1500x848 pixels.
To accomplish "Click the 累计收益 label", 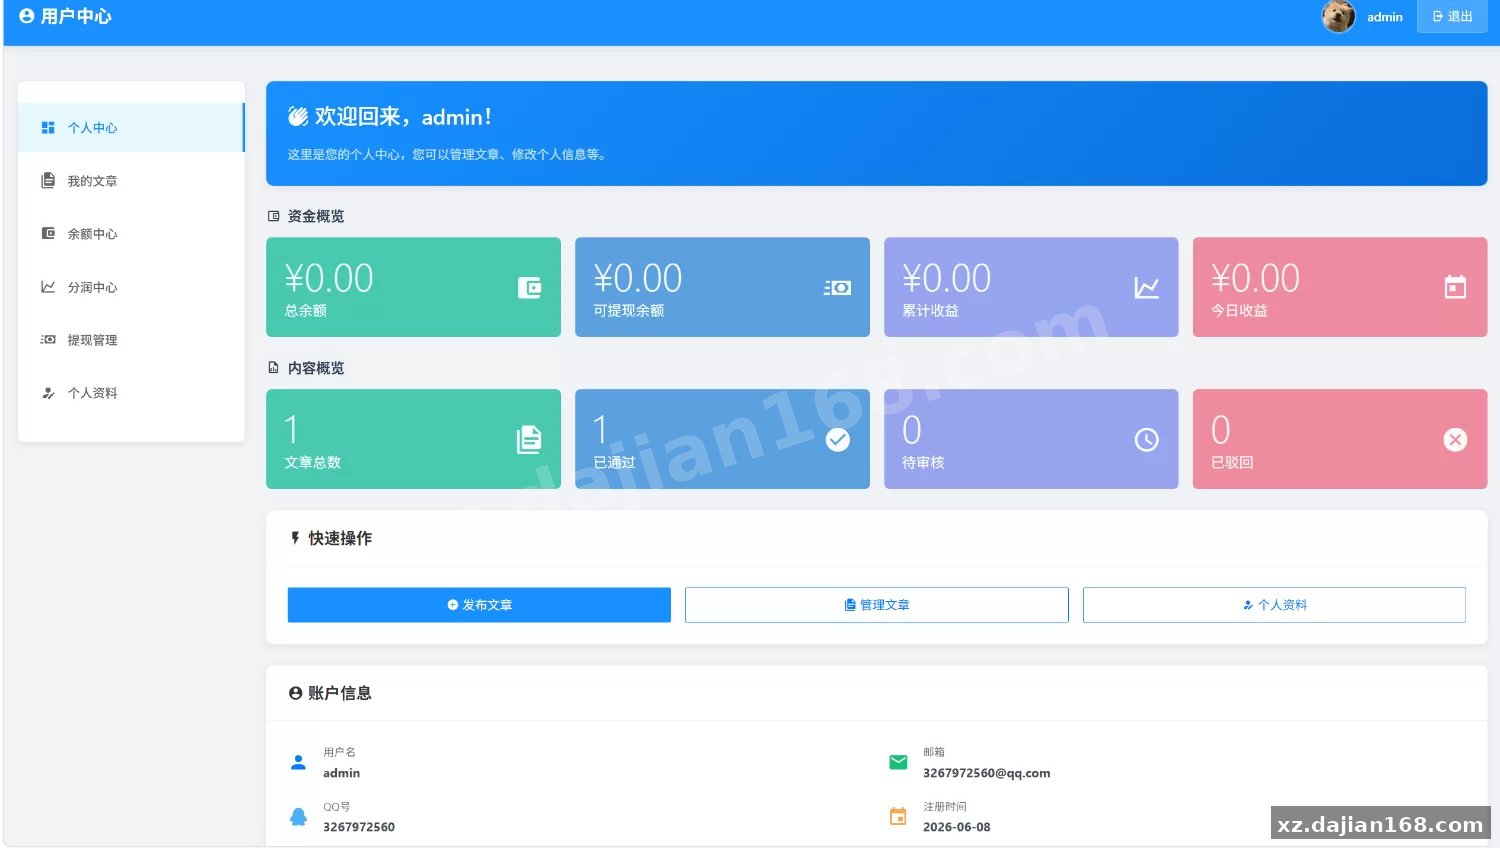I will click(930, 311).
